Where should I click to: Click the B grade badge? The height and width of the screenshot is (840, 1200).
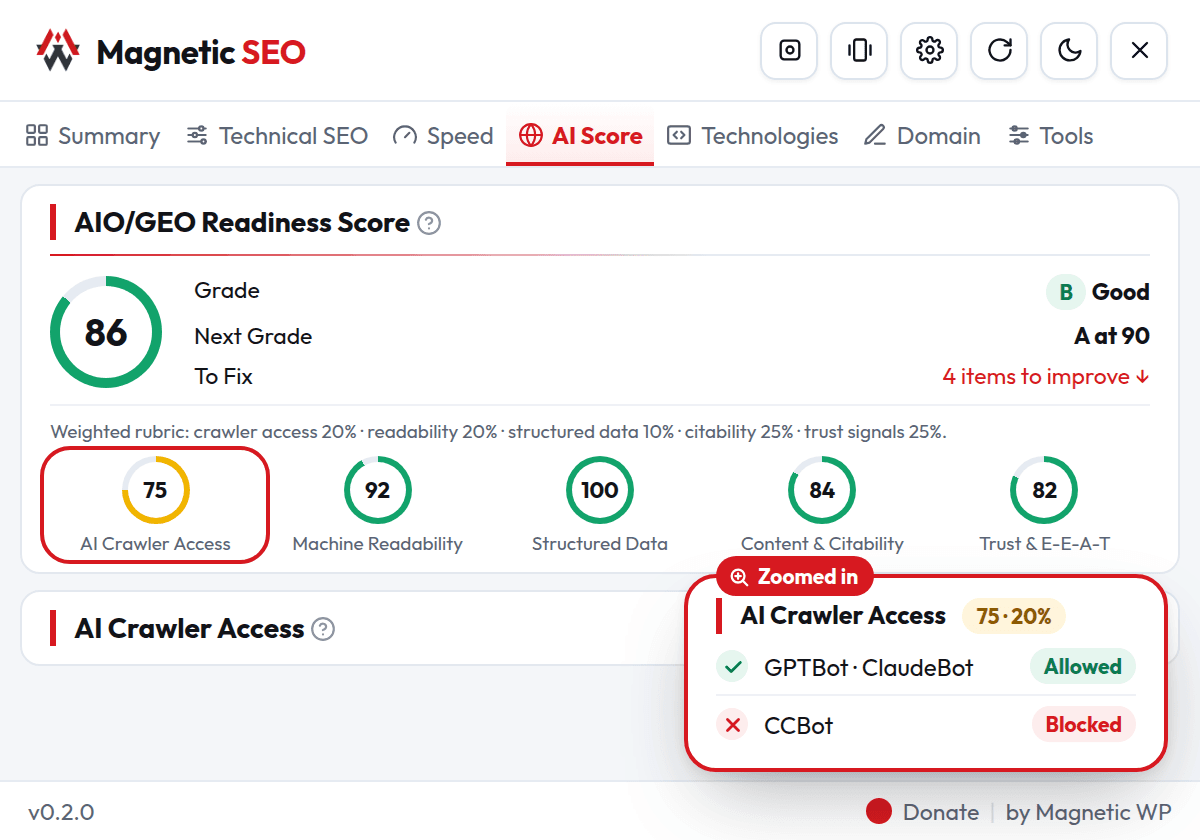pyautogui.click(x=1066, y=292)
